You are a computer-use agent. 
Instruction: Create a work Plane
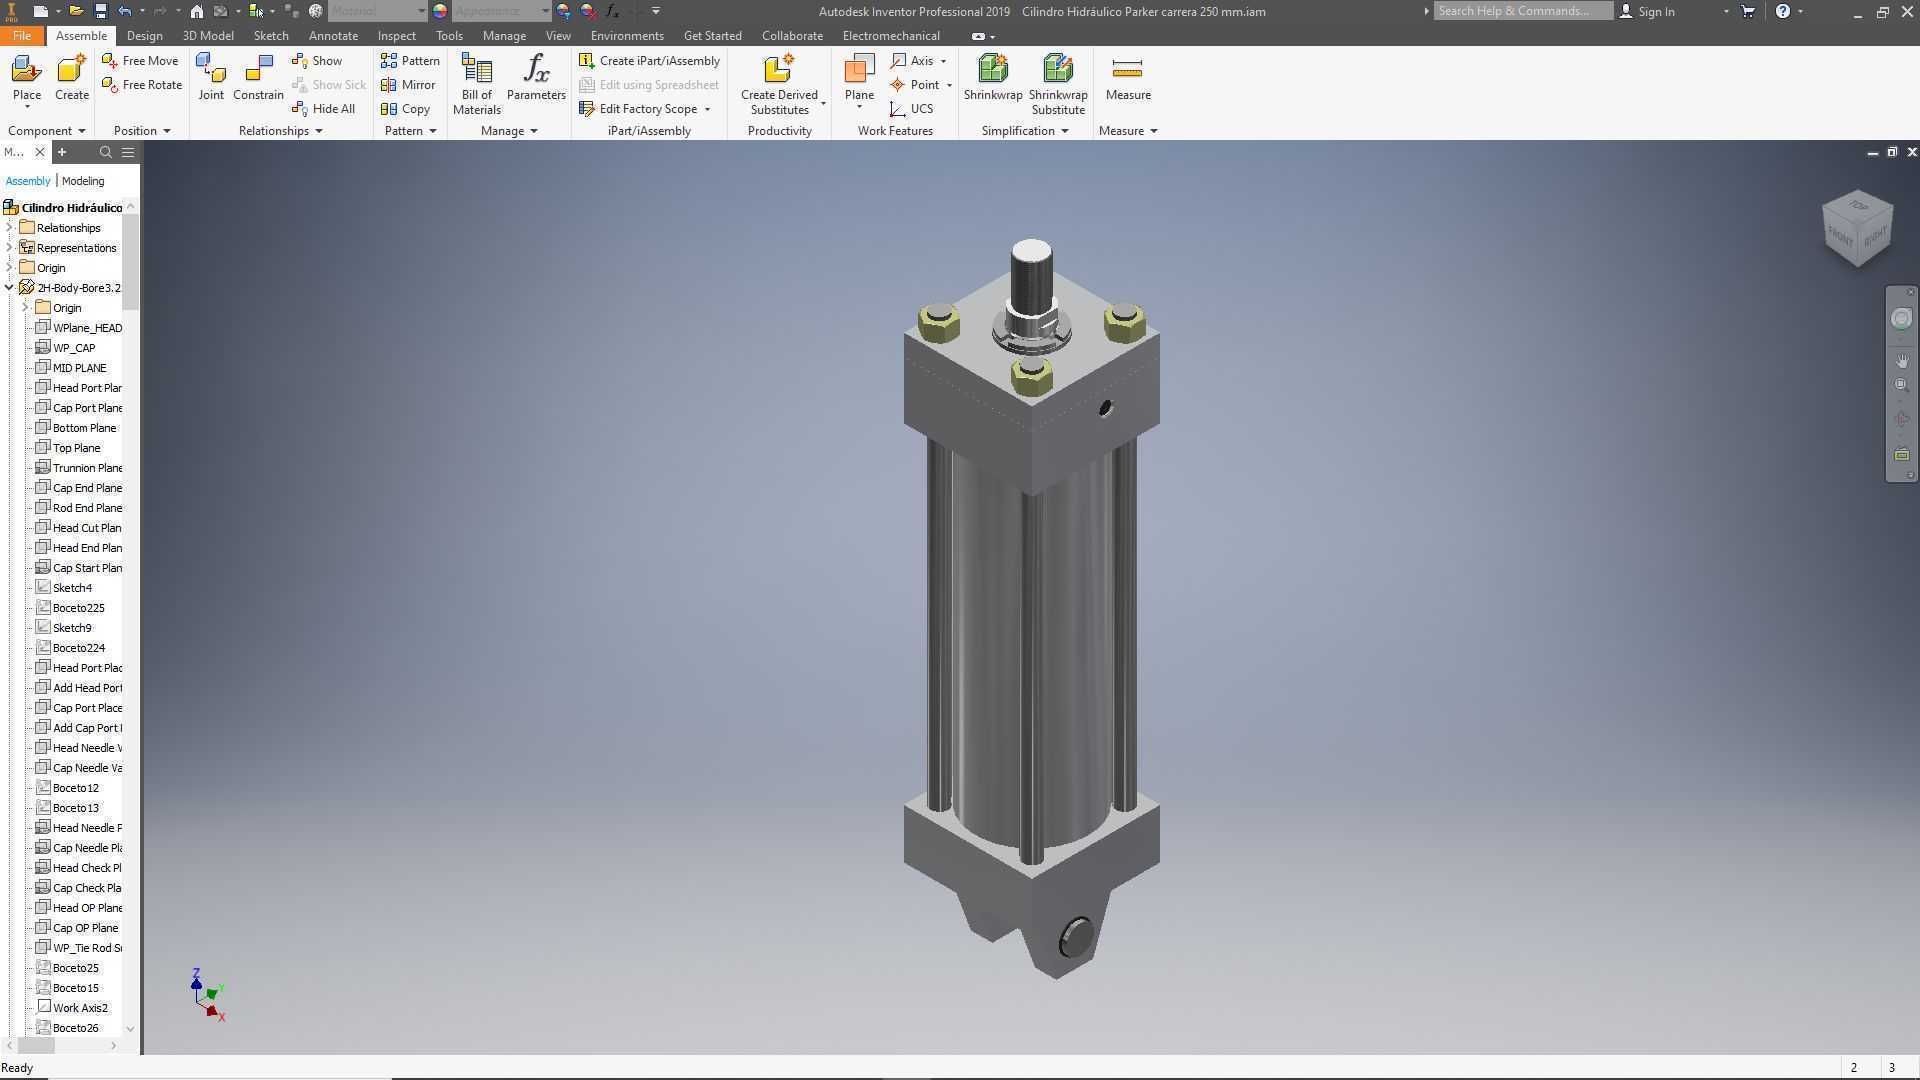[x=859, y=78]
